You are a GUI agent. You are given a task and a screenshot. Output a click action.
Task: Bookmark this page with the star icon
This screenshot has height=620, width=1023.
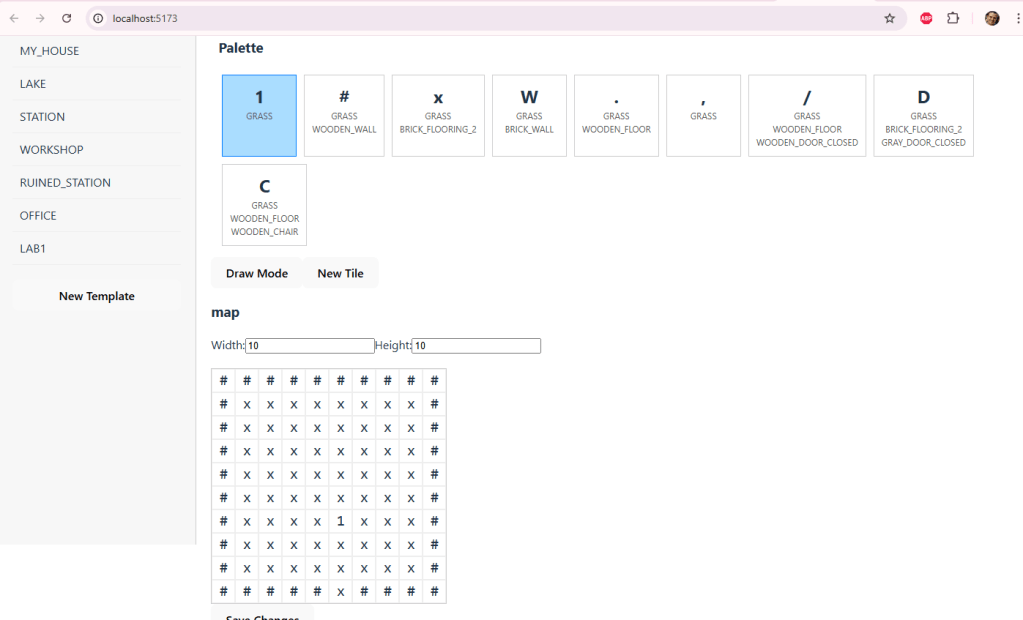coord(889,18)
